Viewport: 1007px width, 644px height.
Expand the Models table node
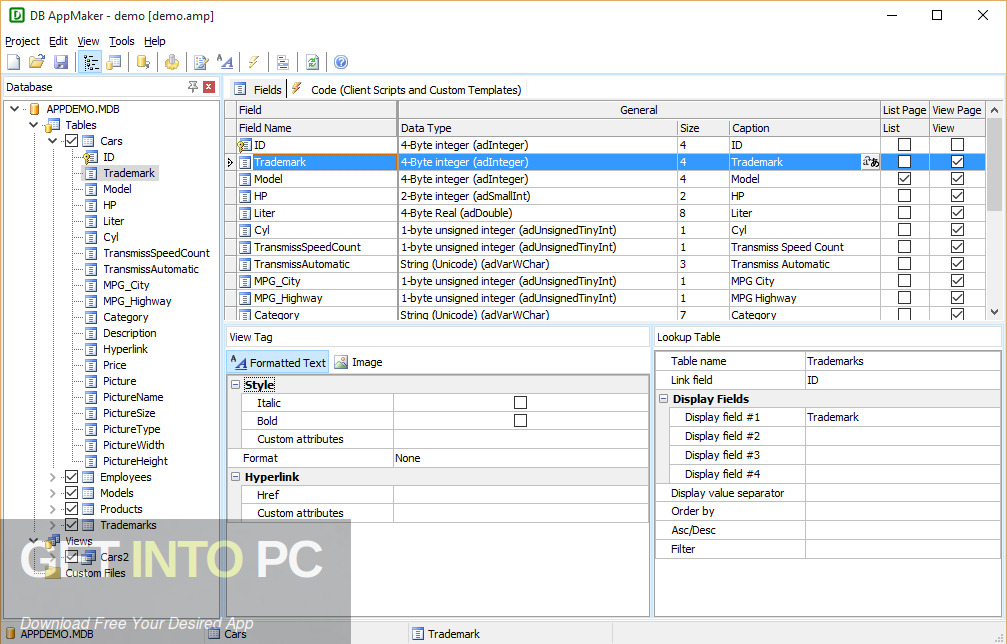[53, 493]
